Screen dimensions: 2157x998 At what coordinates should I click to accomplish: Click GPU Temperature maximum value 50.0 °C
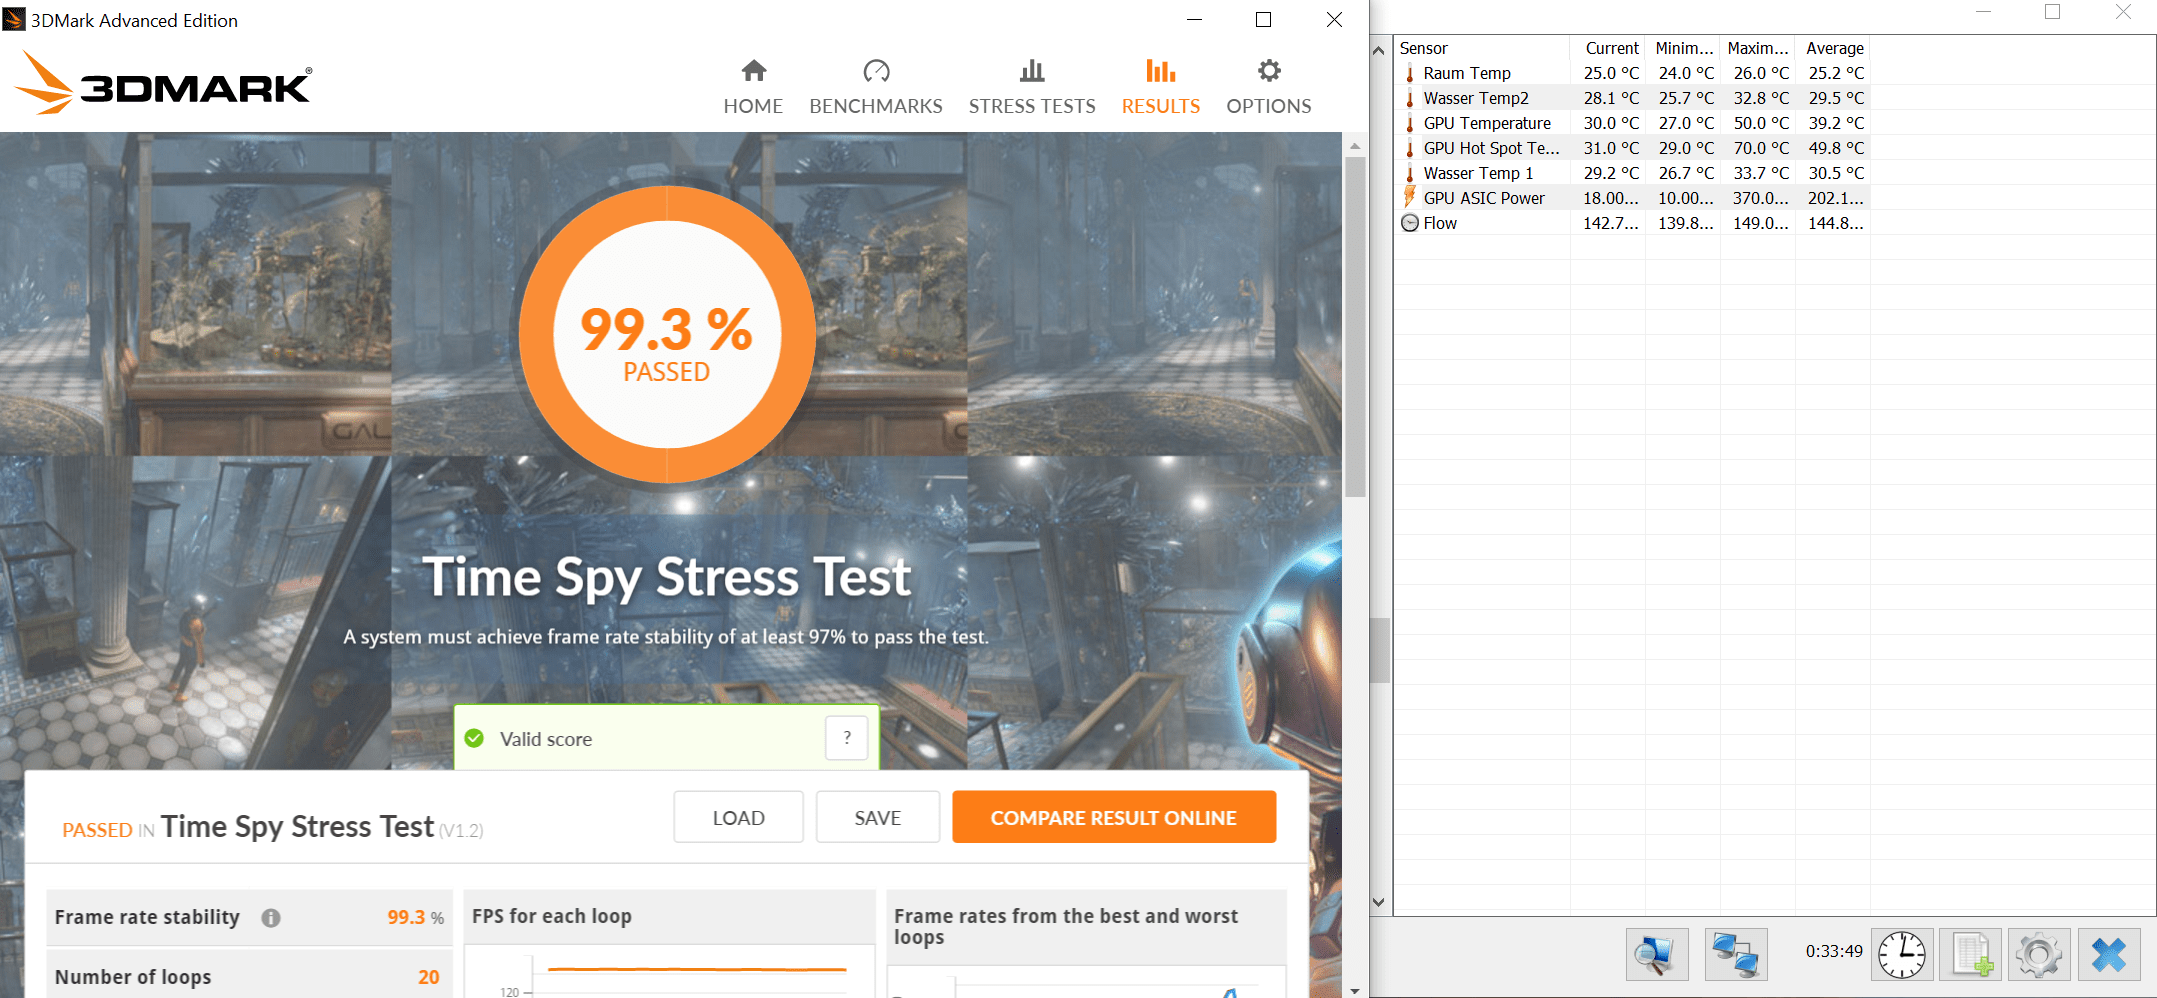pyautogui.click(x=1761, y=123)
